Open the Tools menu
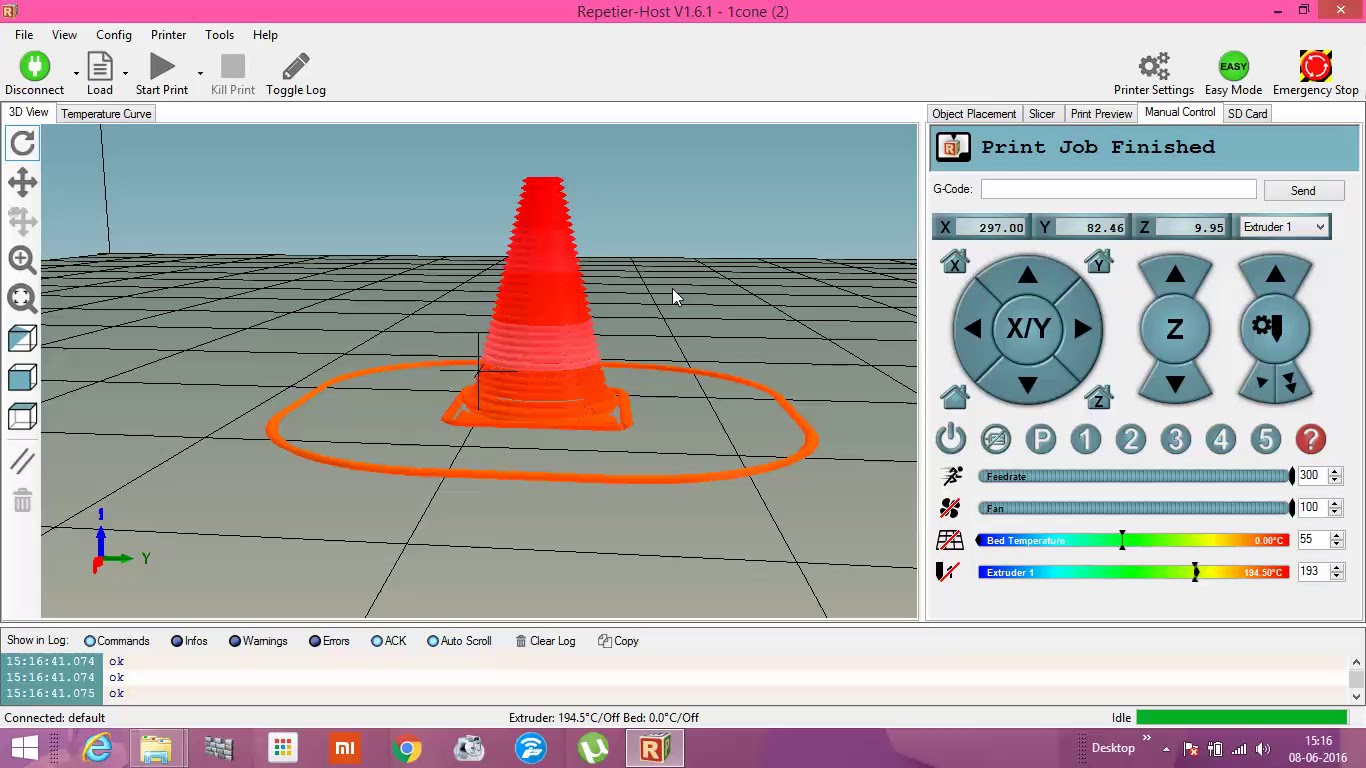 point(219,34)
